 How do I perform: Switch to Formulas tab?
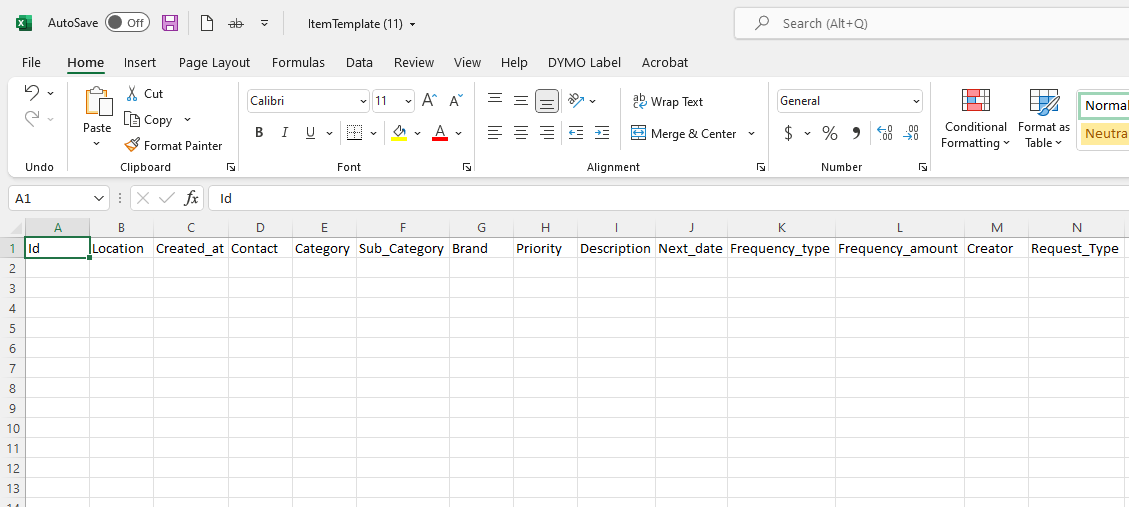pyautogui.click(x=298, y=63)
